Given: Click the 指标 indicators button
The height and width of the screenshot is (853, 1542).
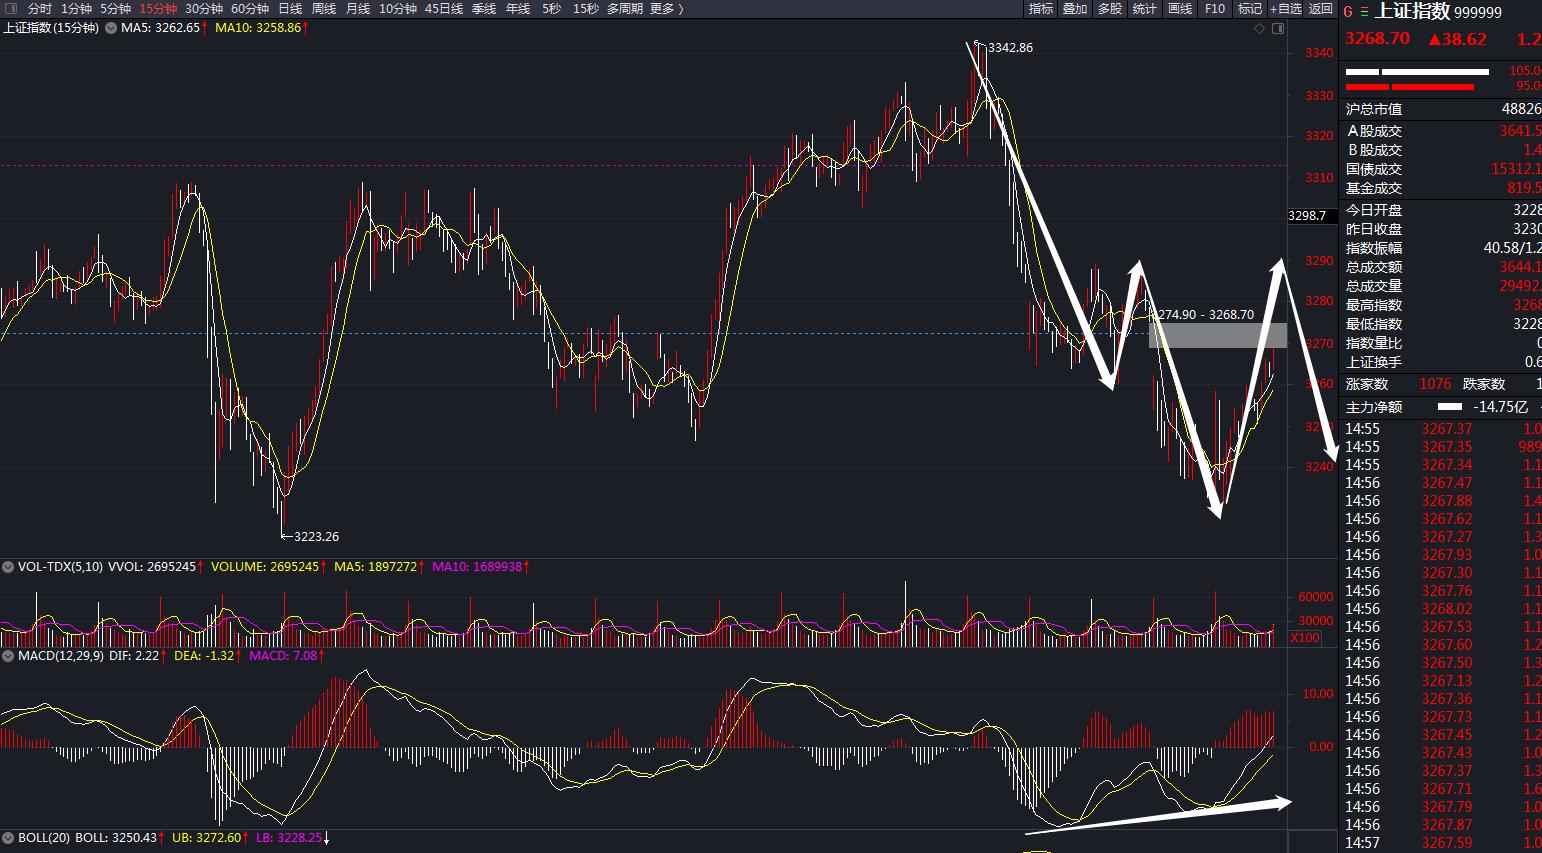Looking at the screenshot, I should 1041,8.
